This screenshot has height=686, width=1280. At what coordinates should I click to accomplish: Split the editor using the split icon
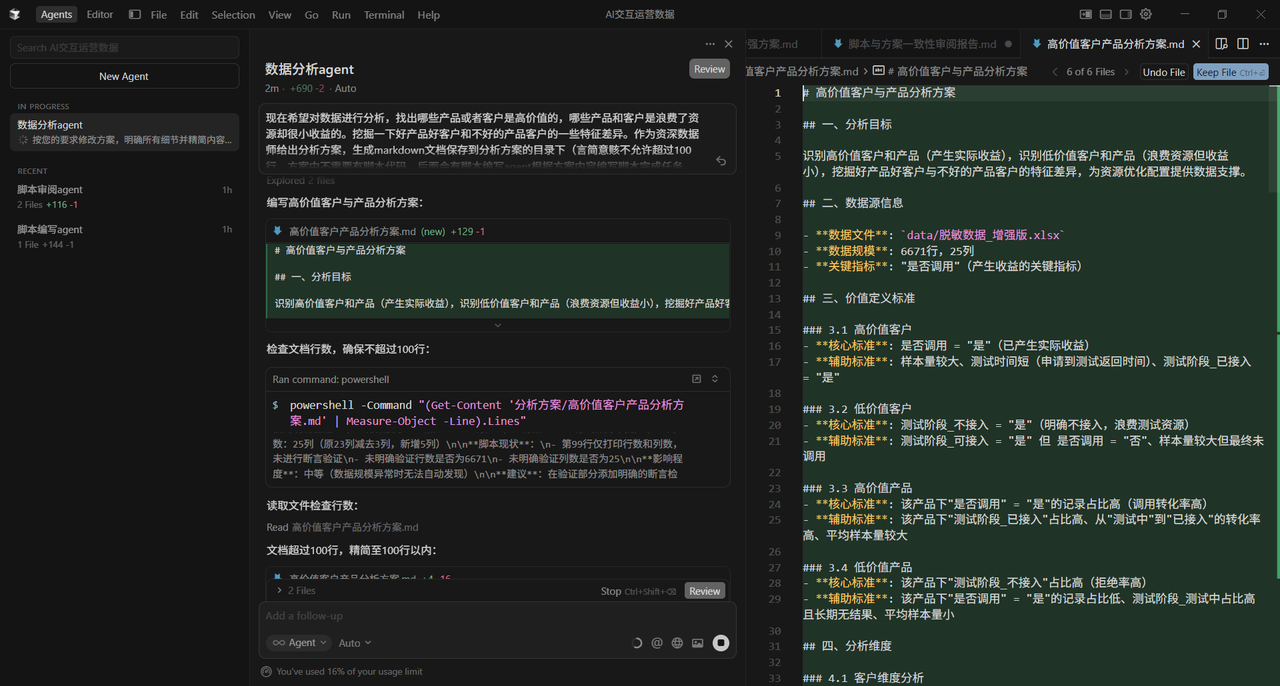(x=1241, y=43)
